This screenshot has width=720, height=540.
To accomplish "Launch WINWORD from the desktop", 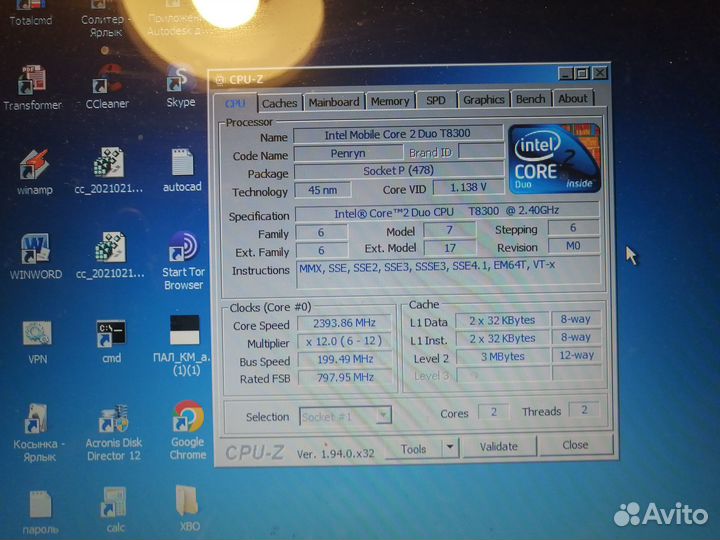I will click(35, 257).
